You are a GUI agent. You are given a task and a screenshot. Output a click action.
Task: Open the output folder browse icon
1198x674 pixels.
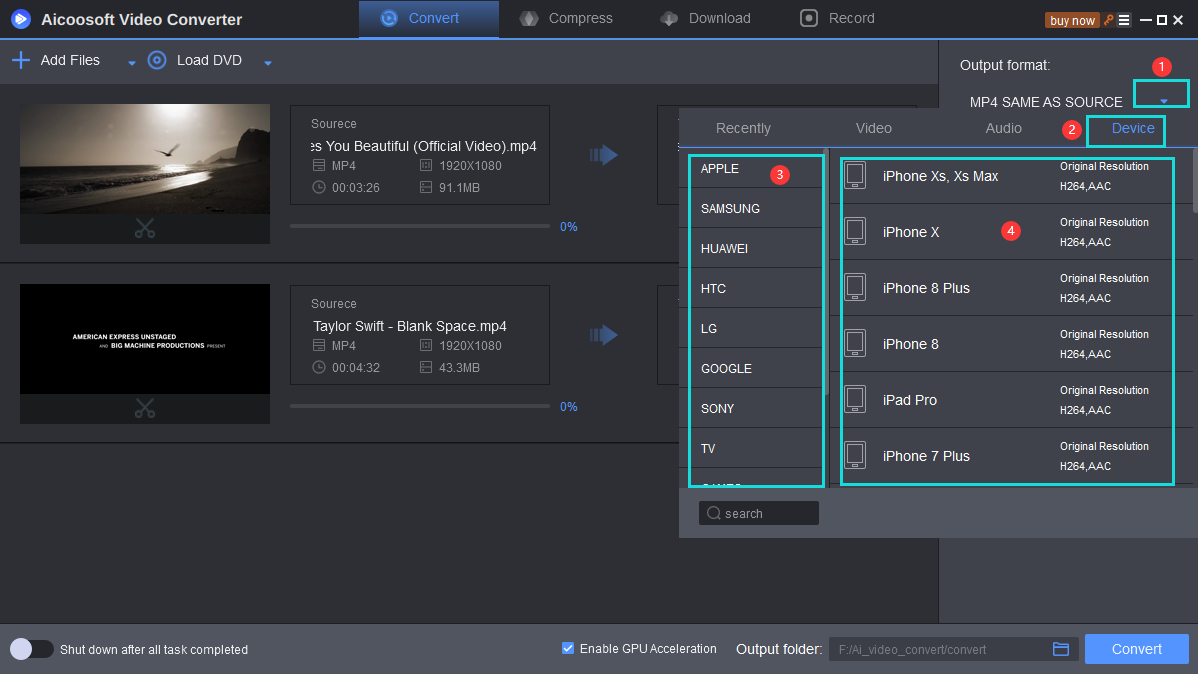tap(1060, 649)
